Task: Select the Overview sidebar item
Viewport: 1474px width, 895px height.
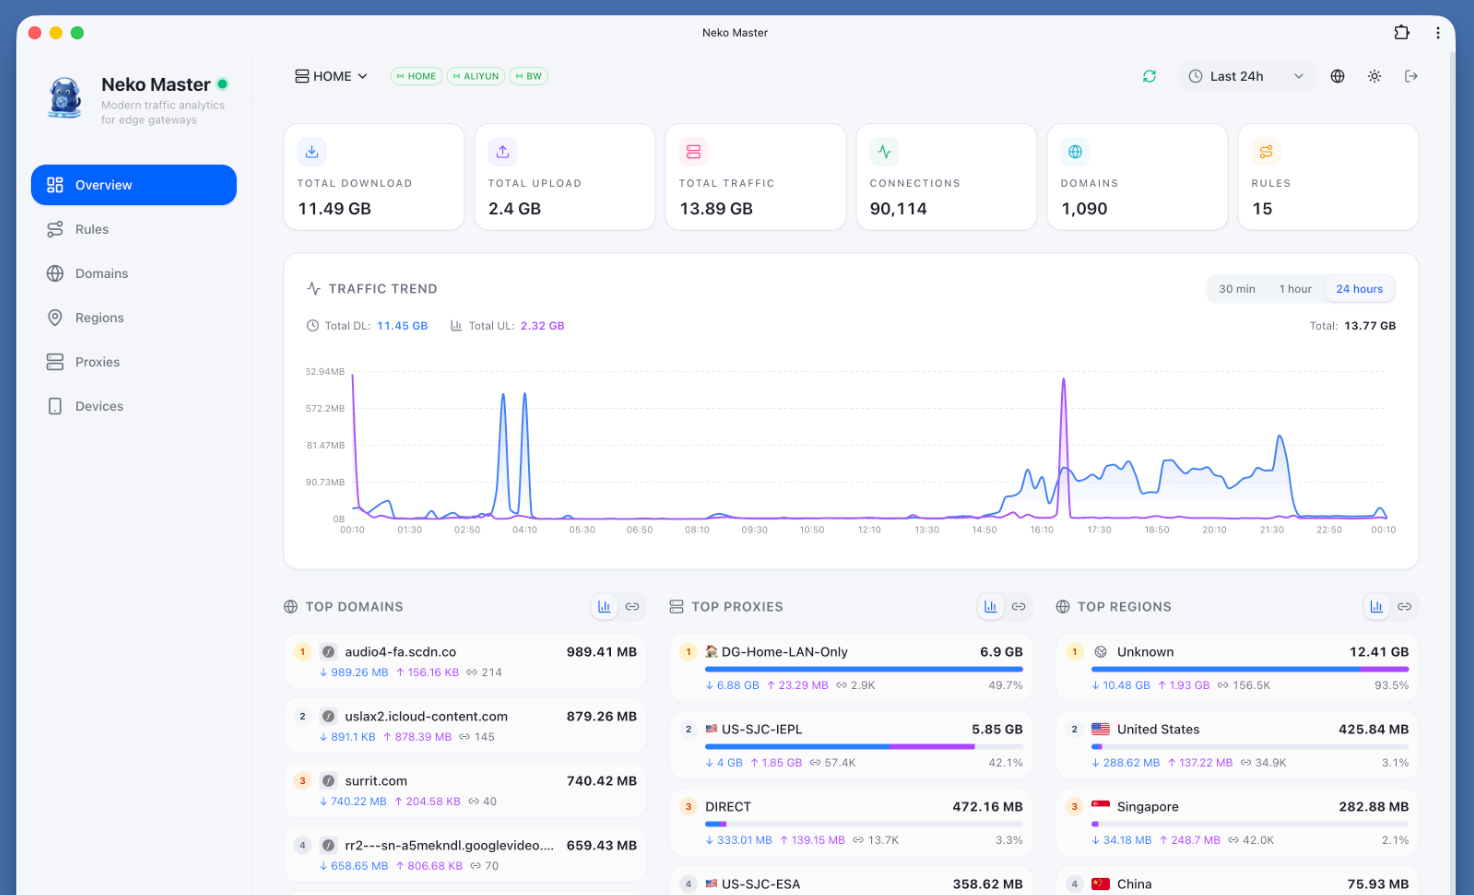Action: pyautogui.click(x=134, y=185)
